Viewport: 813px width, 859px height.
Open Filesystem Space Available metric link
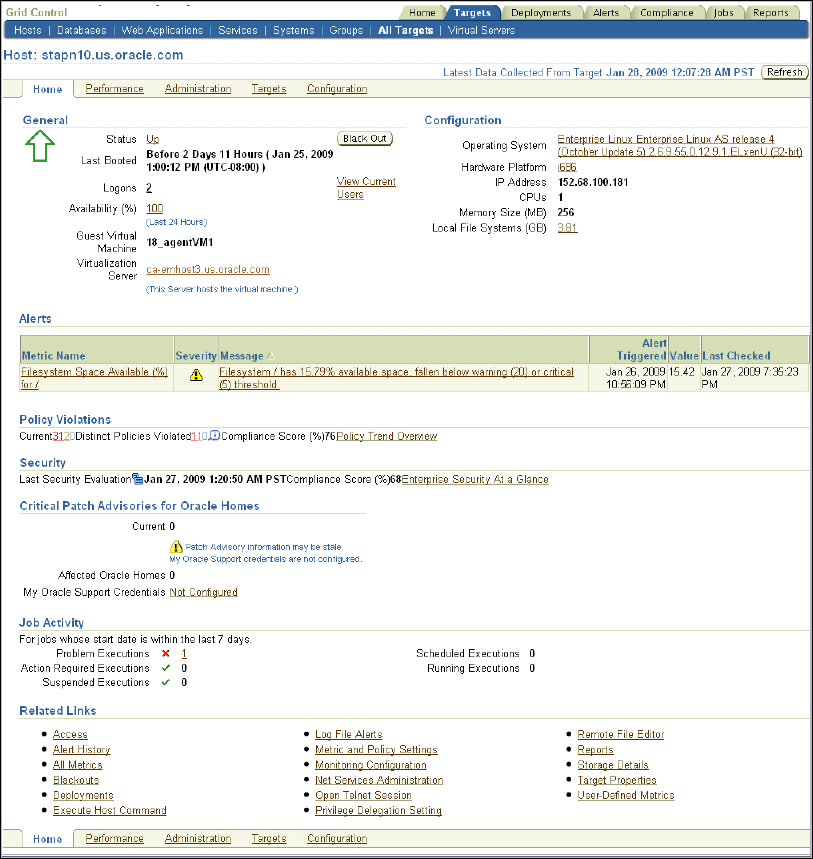tap(94, 378)
